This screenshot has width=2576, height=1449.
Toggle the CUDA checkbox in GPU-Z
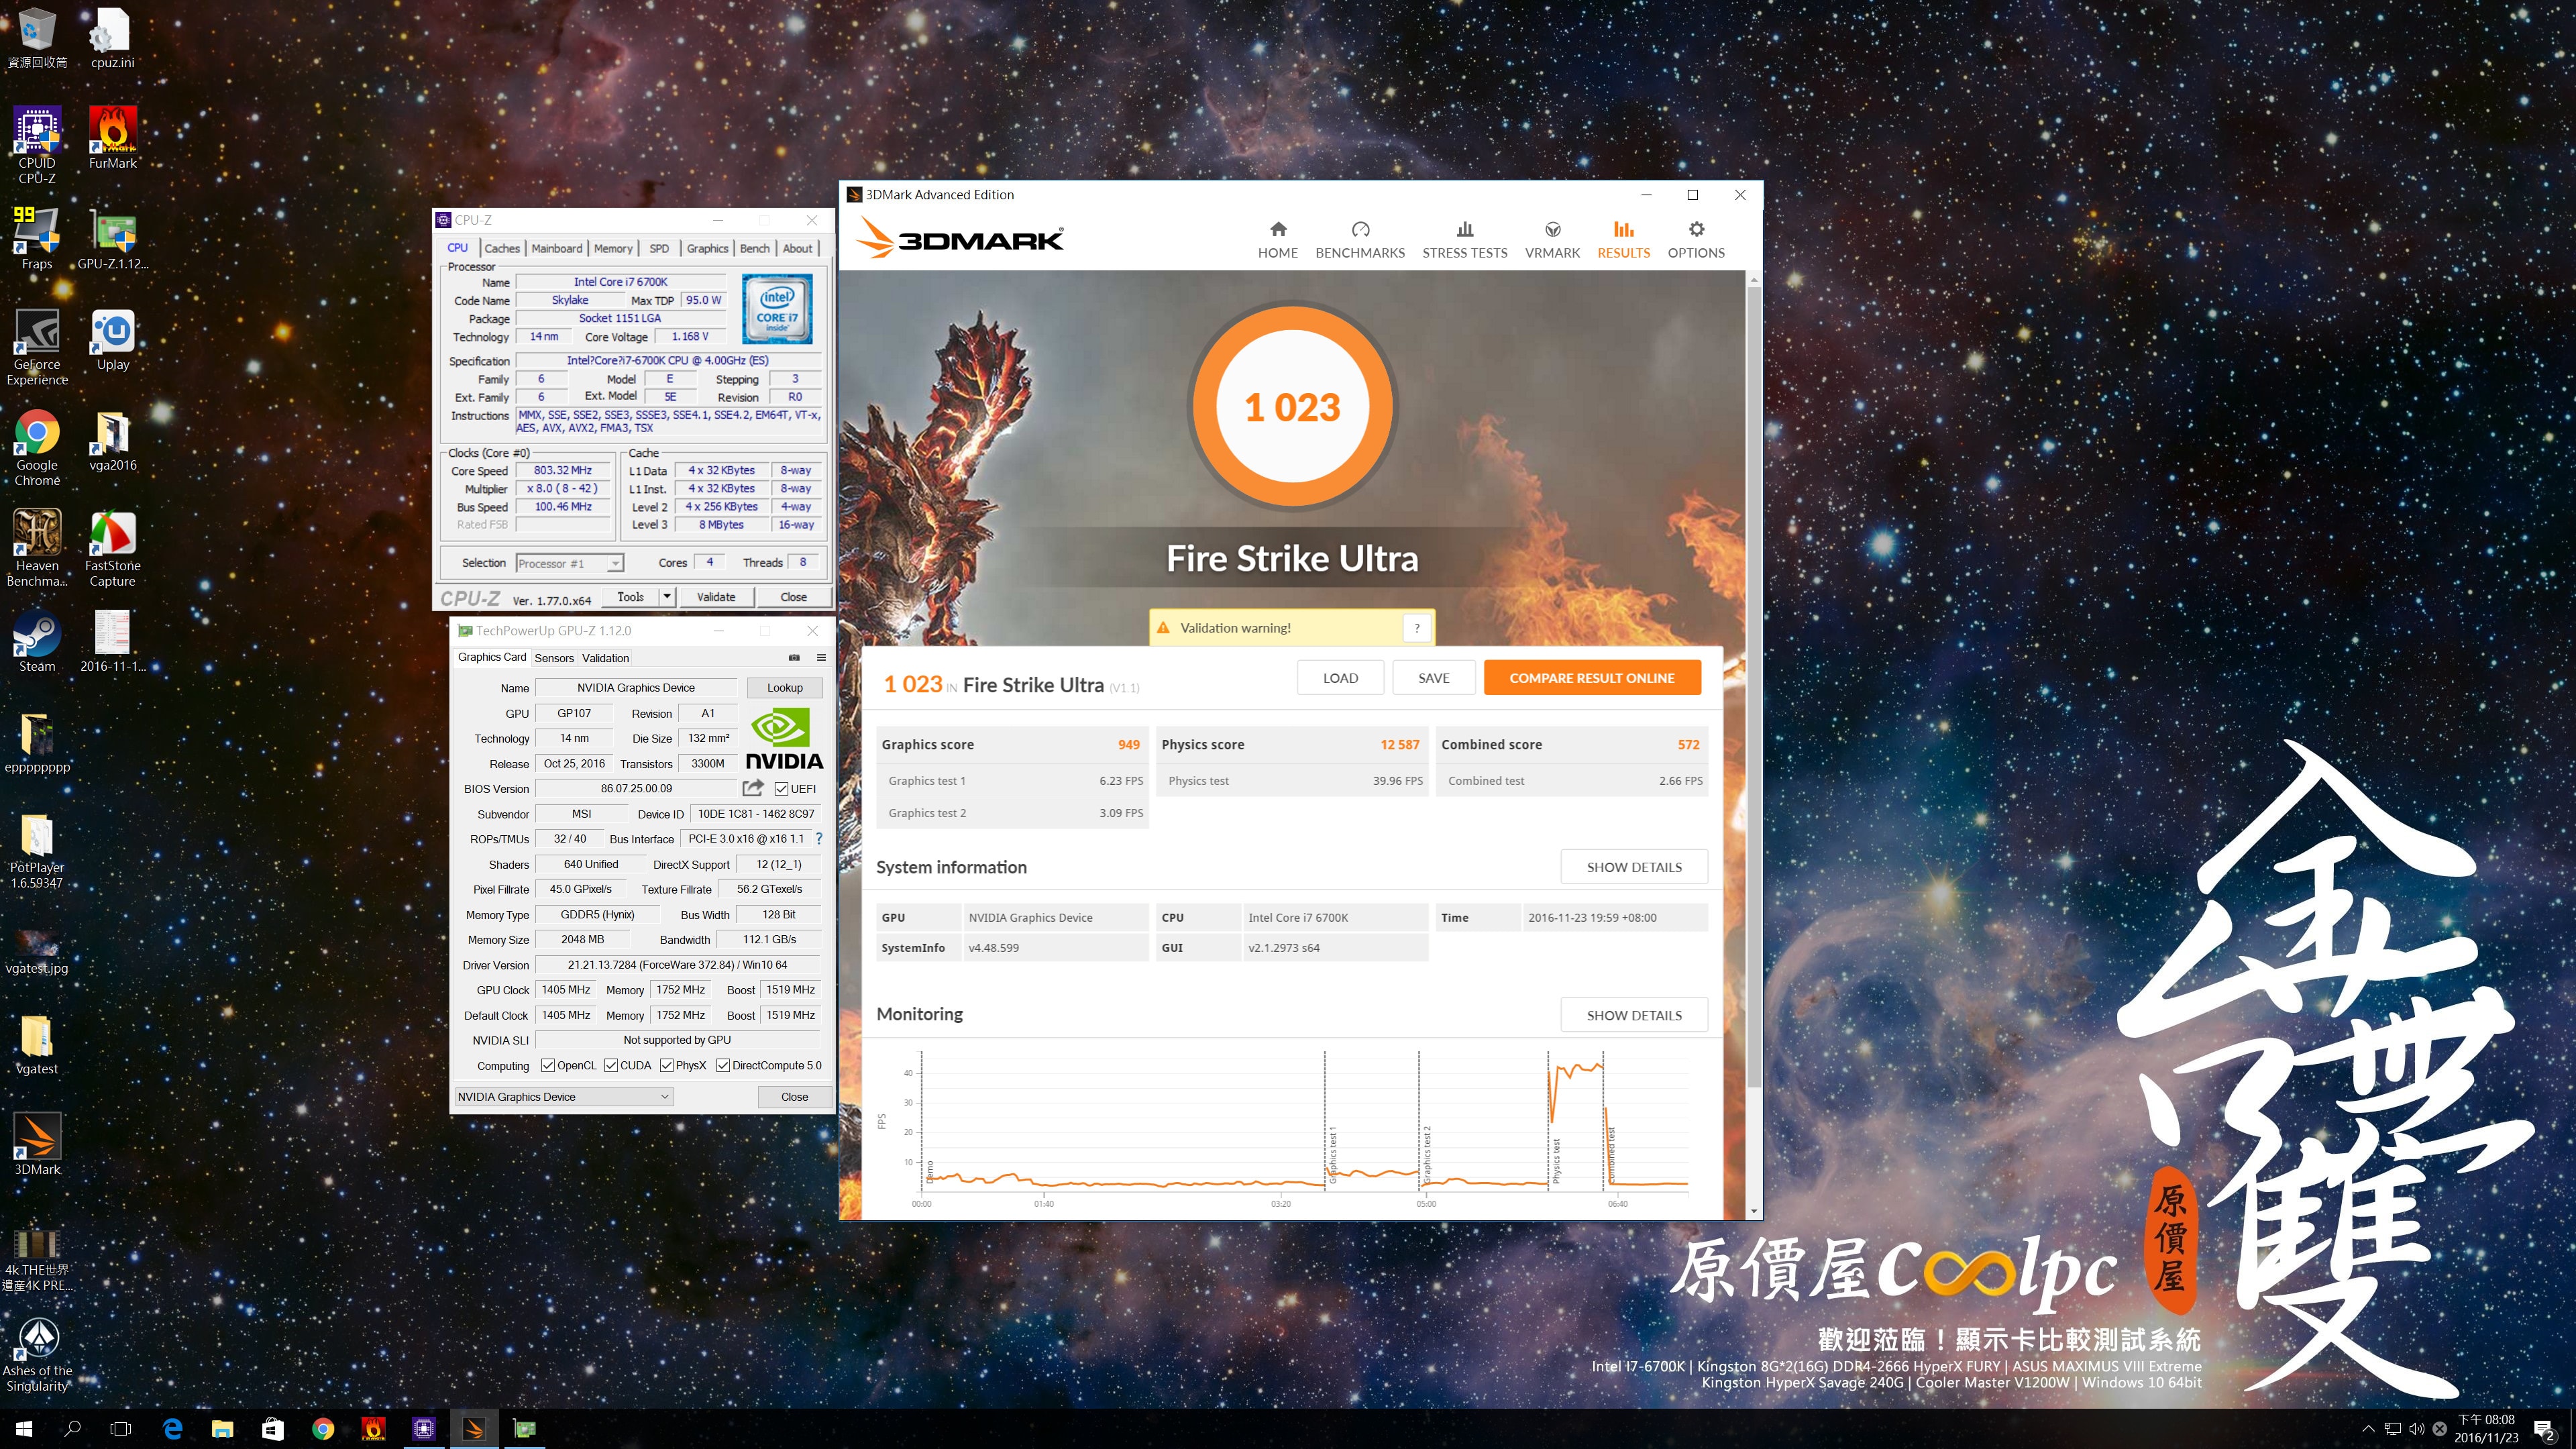pyautogui.click(x=610, y=1065)
